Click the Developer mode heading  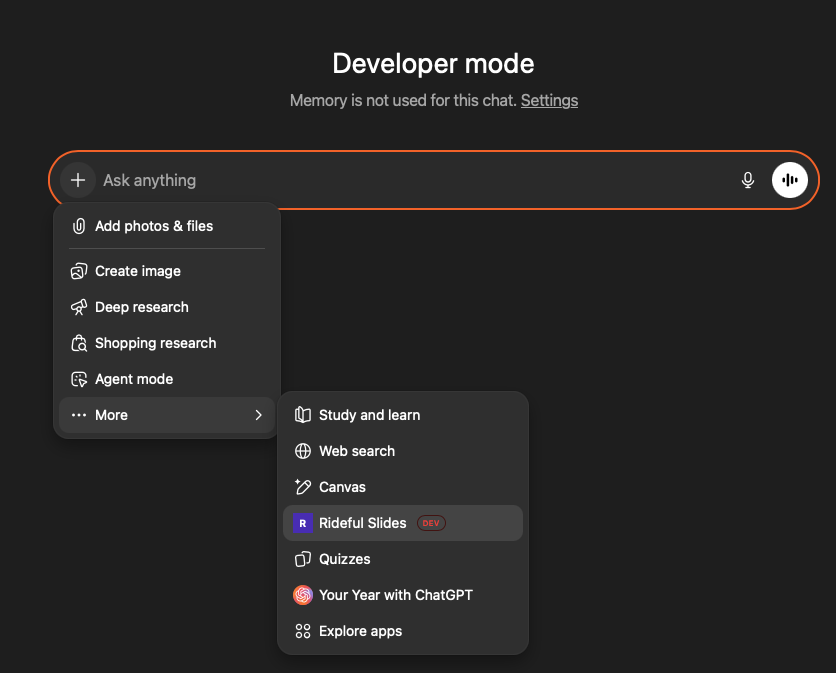(433, 63)
